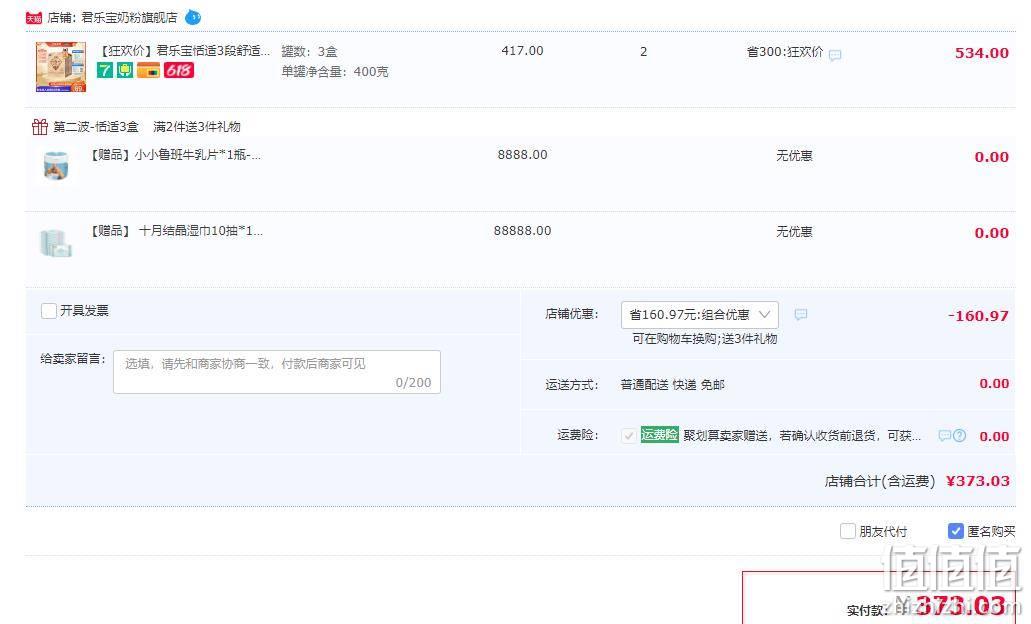Click the 可在购物车换购;送3件礼物 note
Screen dimensions: 1031x624
(x=705, y=339)
